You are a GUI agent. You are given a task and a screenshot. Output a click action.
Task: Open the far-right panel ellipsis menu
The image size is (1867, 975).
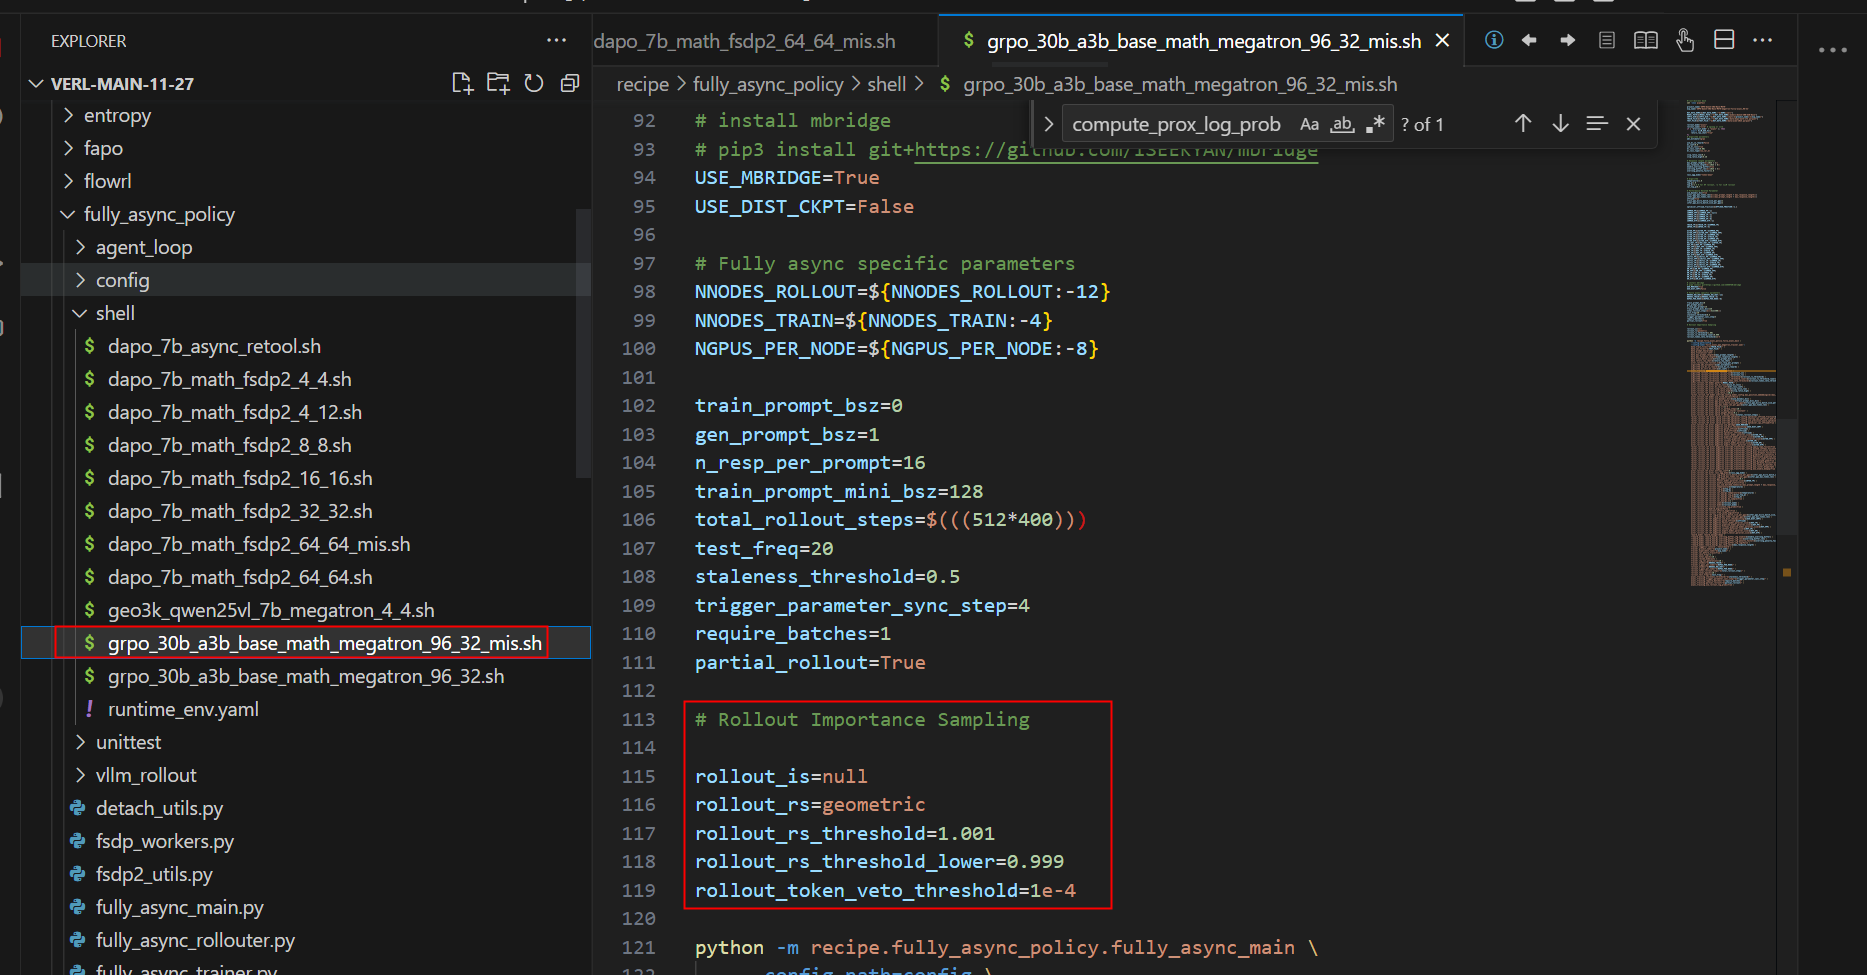coord(1832,50)
